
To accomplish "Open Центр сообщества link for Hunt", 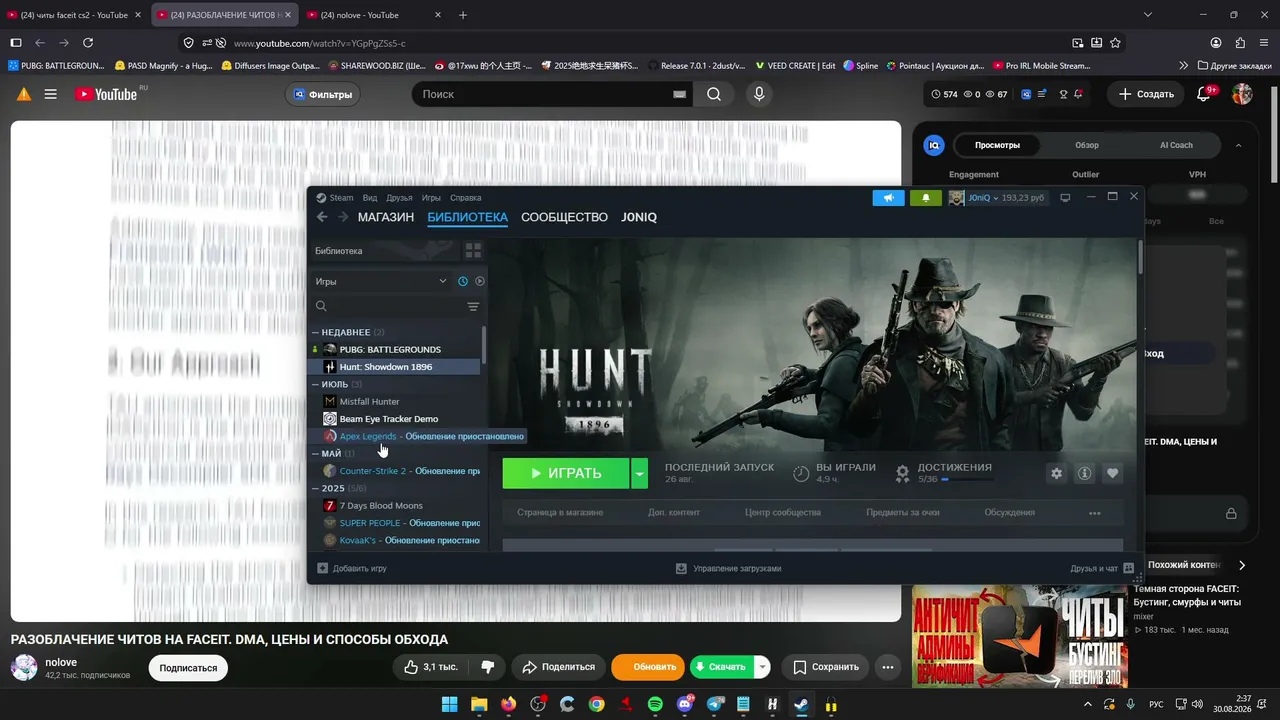I will (x=783, y=512).
